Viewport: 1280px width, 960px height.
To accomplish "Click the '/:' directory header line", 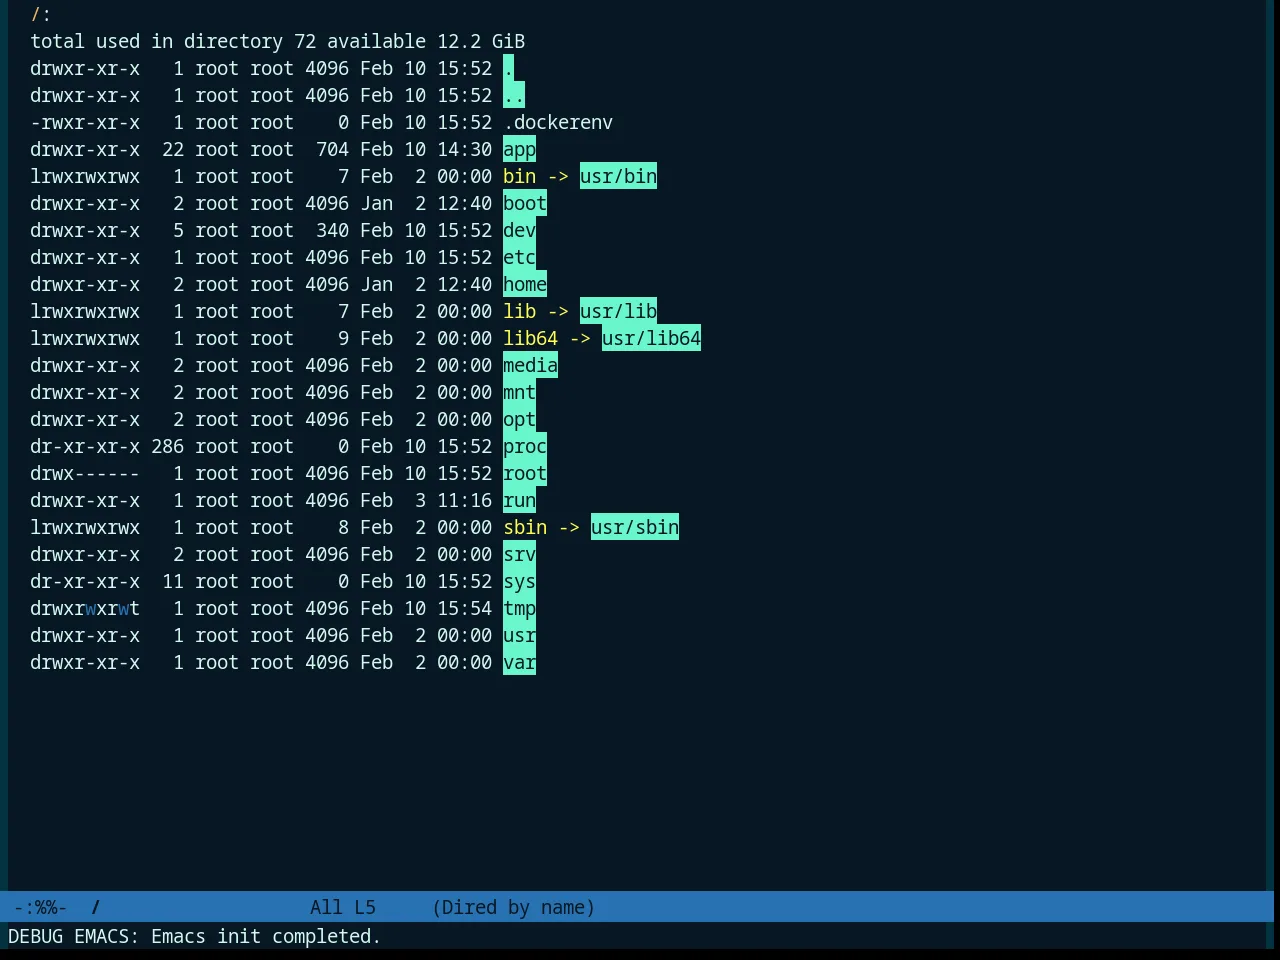I will click(41, 15).
